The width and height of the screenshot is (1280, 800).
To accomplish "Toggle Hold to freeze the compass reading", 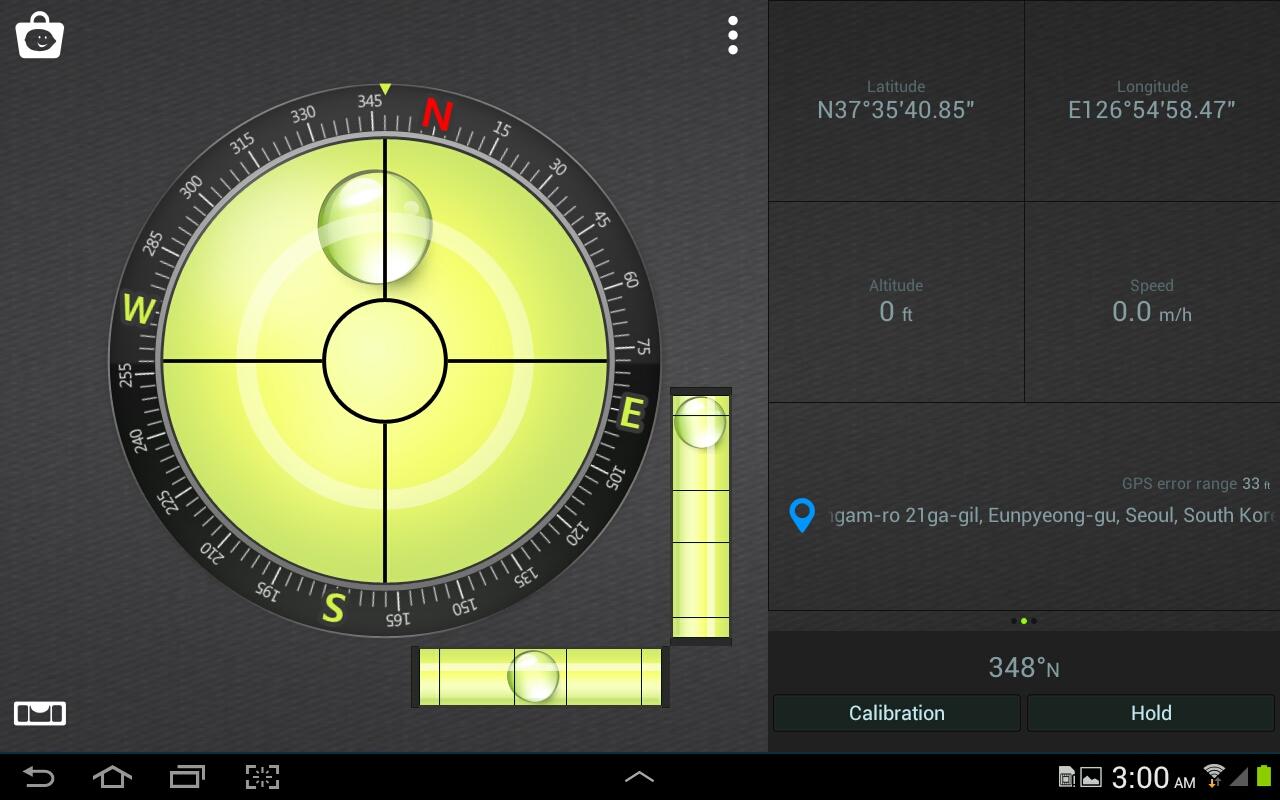I will click(x=1151, y=713).
